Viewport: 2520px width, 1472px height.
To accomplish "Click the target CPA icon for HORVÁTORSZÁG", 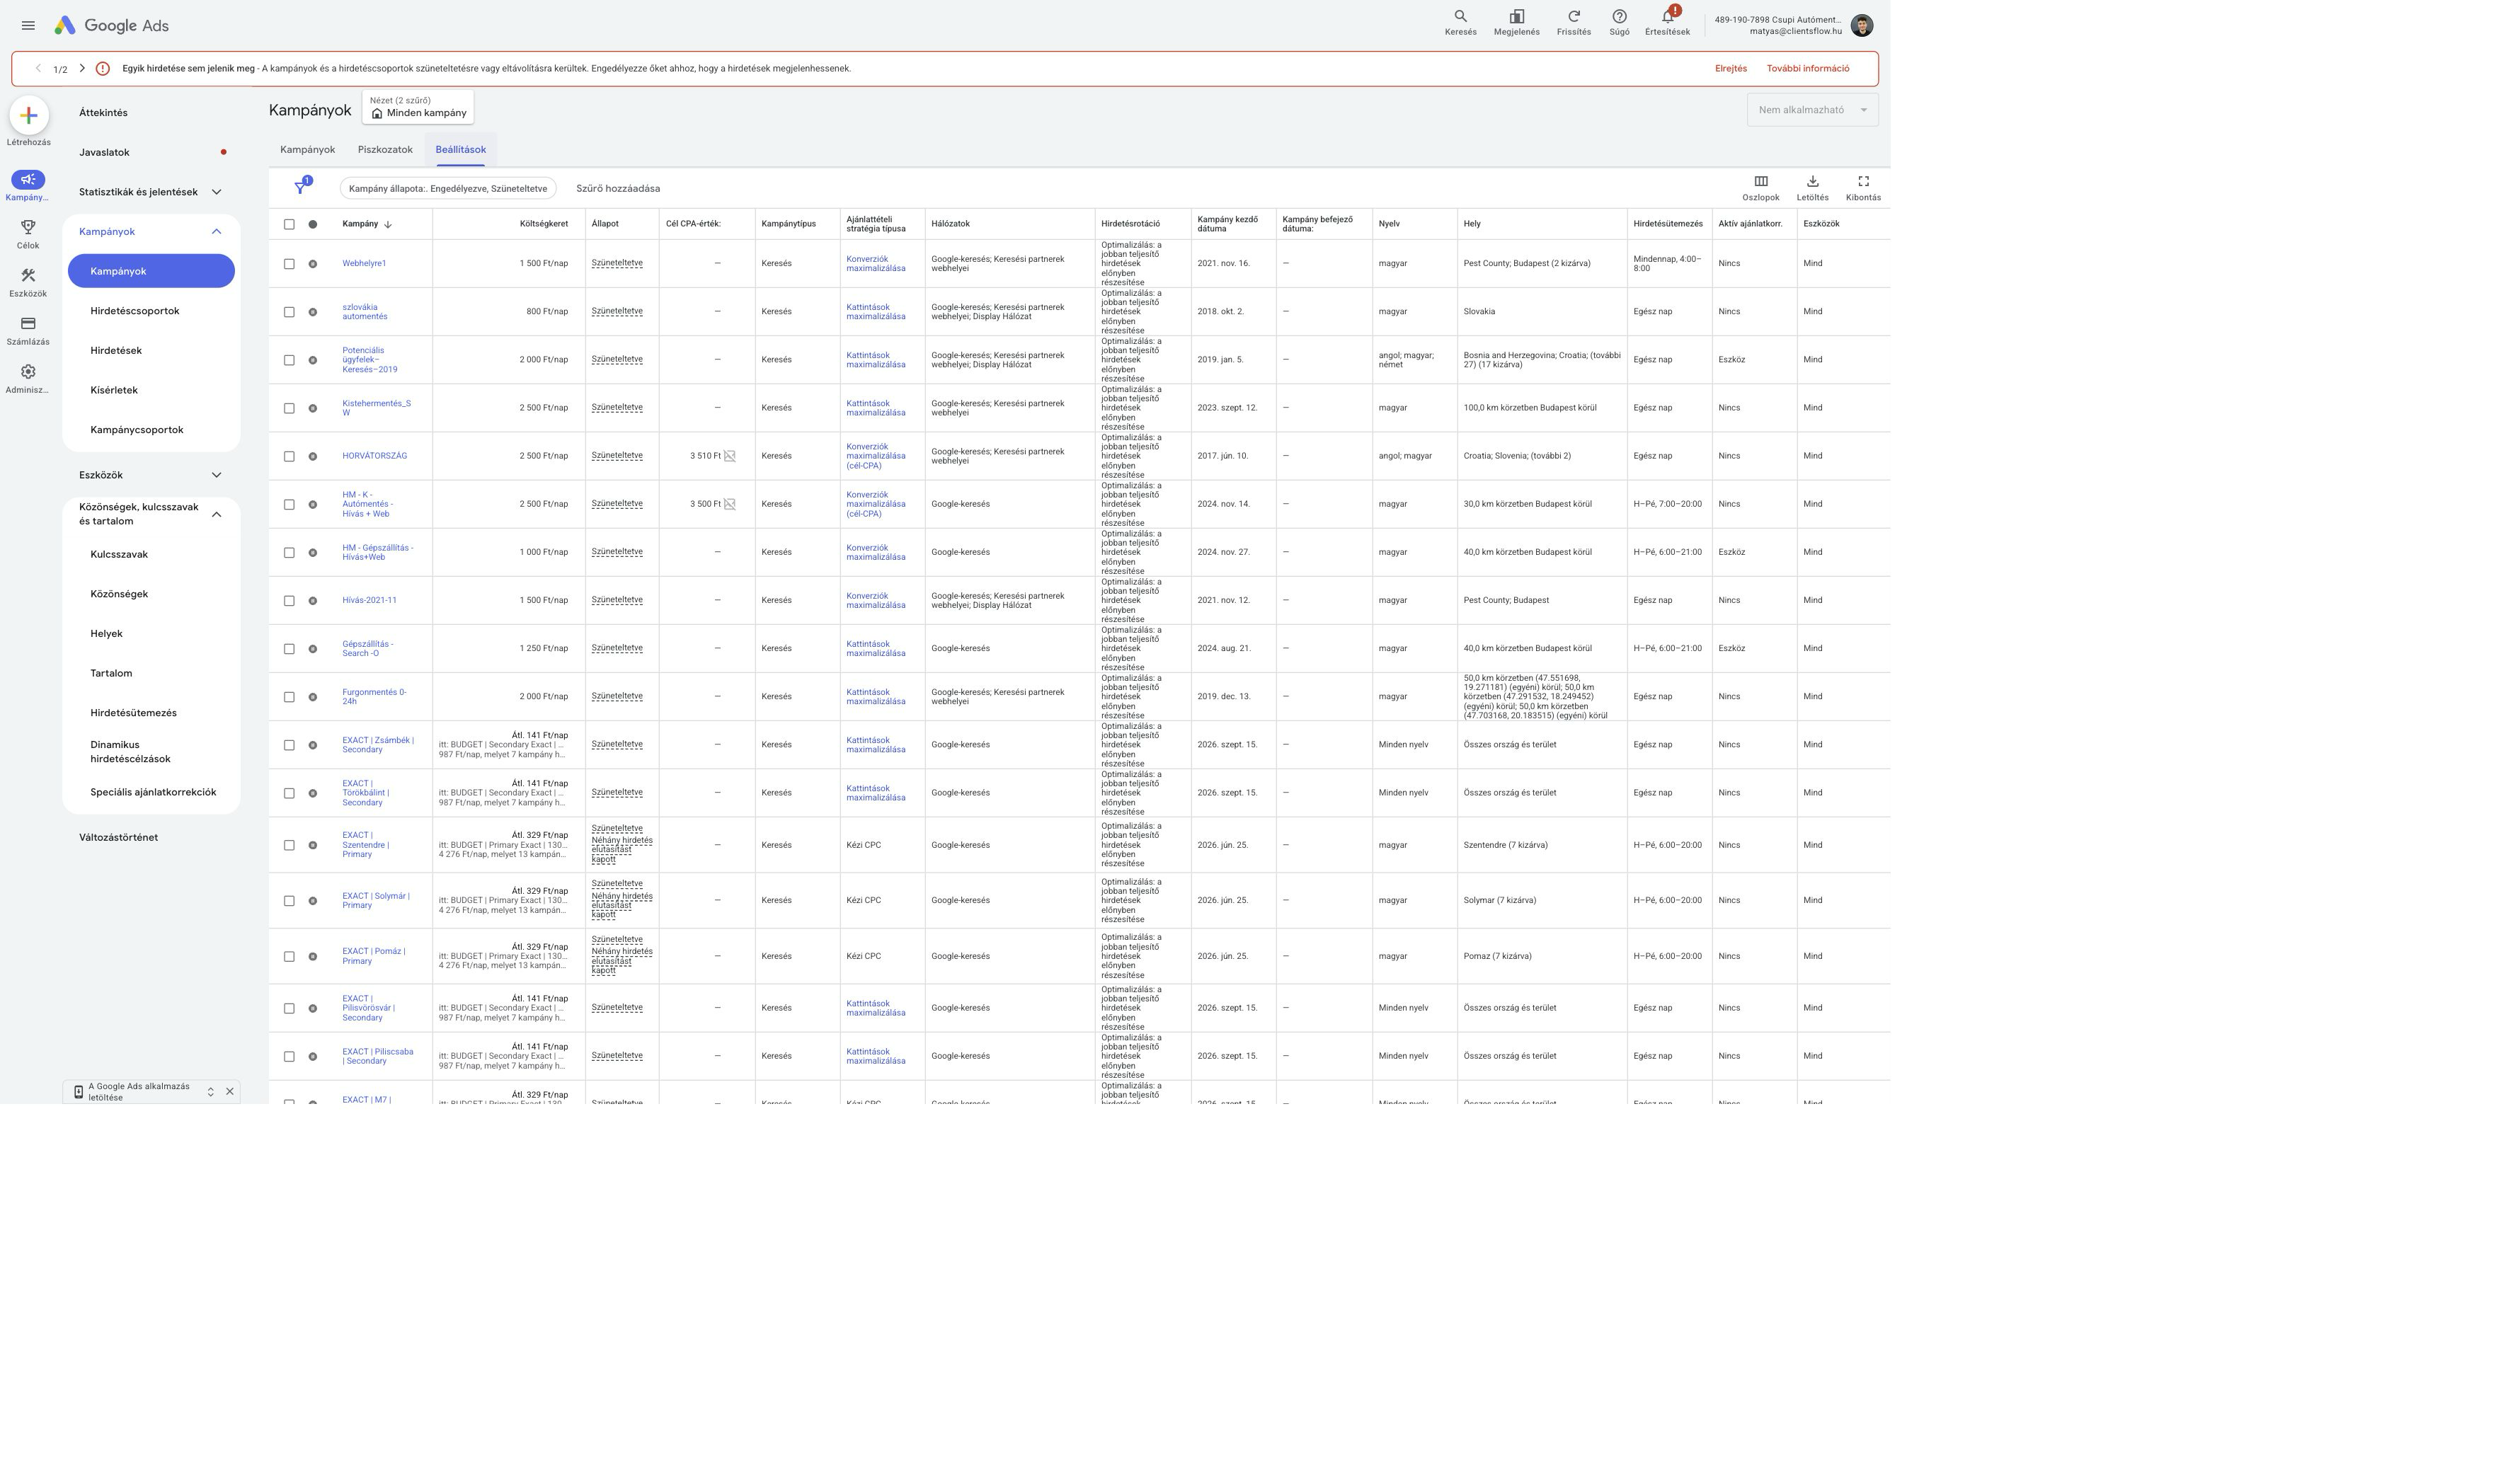I will (x=729, y=456).
